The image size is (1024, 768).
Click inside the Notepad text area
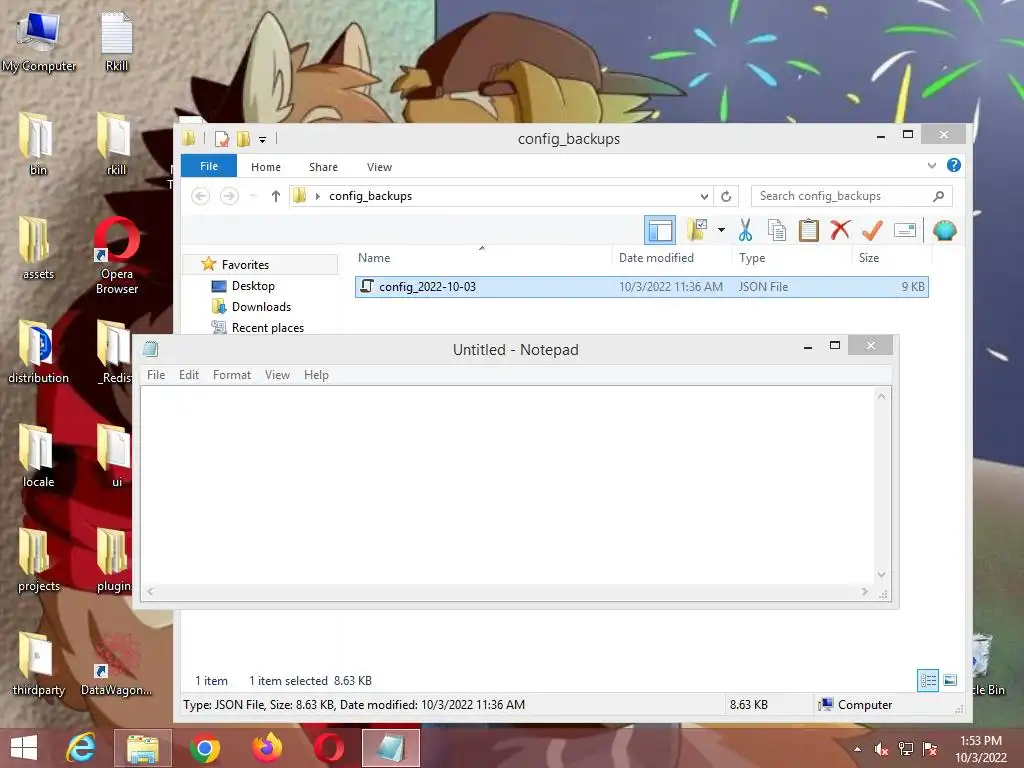[507, 485]
